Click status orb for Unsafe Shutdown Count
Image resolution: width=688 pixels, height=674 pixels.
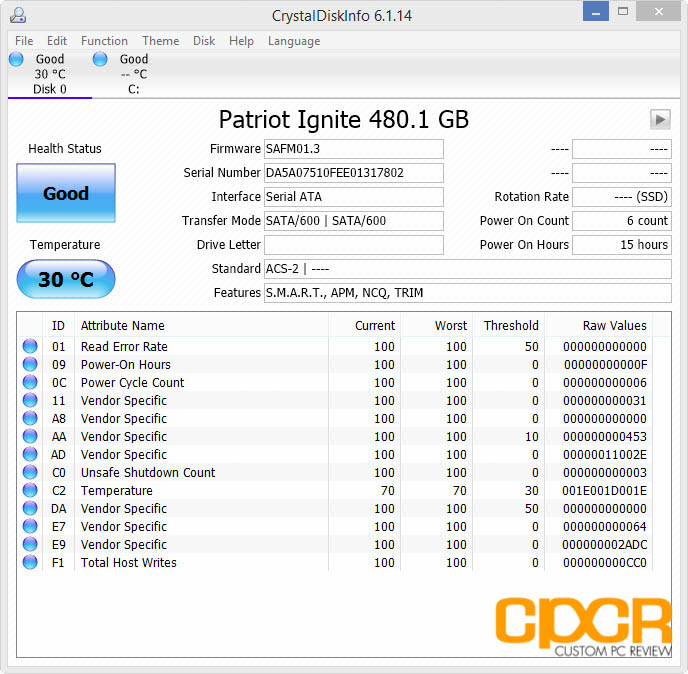[x=30, y=472]
